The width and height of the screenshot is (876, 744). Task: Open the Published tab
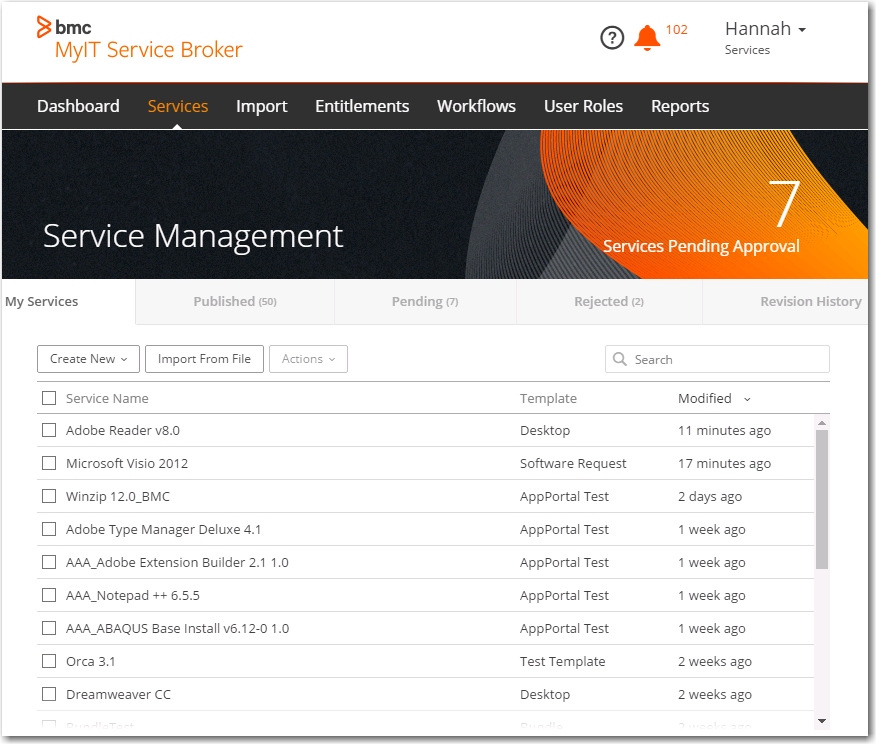point(234,302)
